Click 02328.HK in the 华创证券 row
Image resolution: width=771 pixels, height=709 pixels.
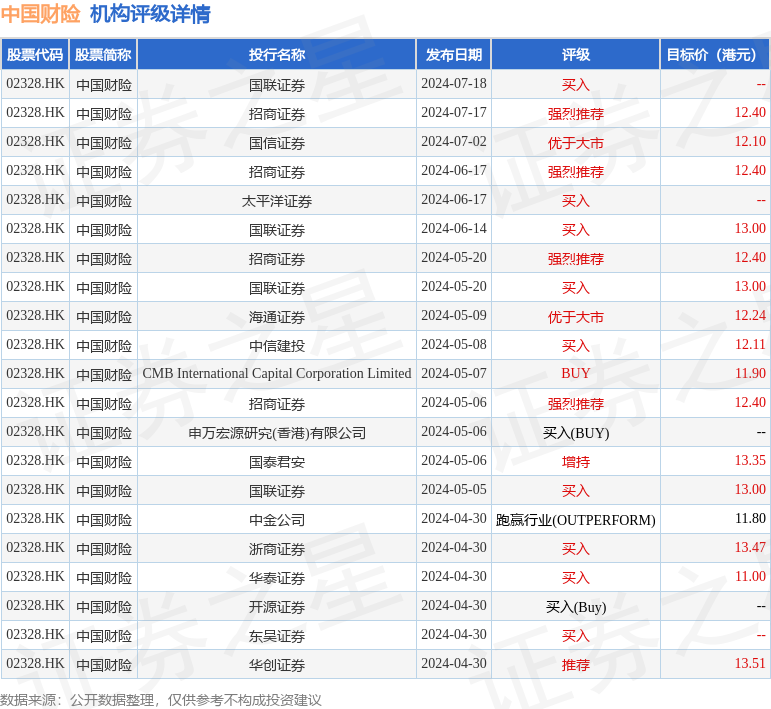coord(35,664)
